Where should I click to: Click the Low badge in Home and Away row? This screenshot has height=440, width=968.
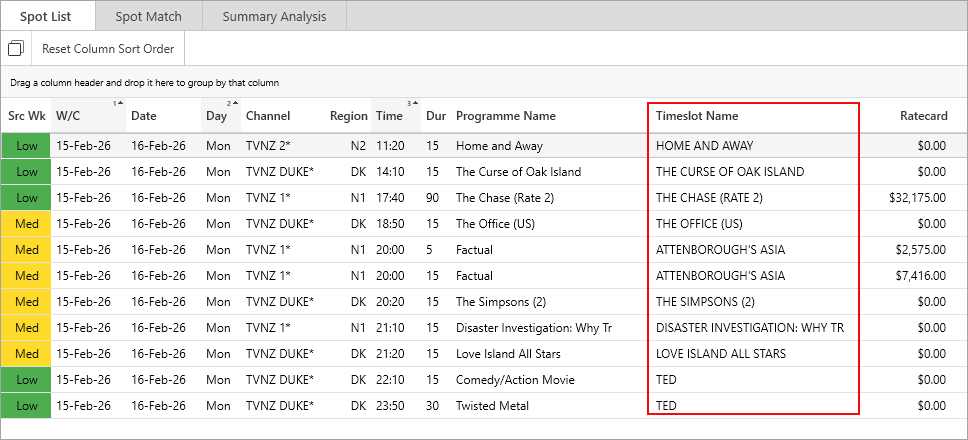27,146
